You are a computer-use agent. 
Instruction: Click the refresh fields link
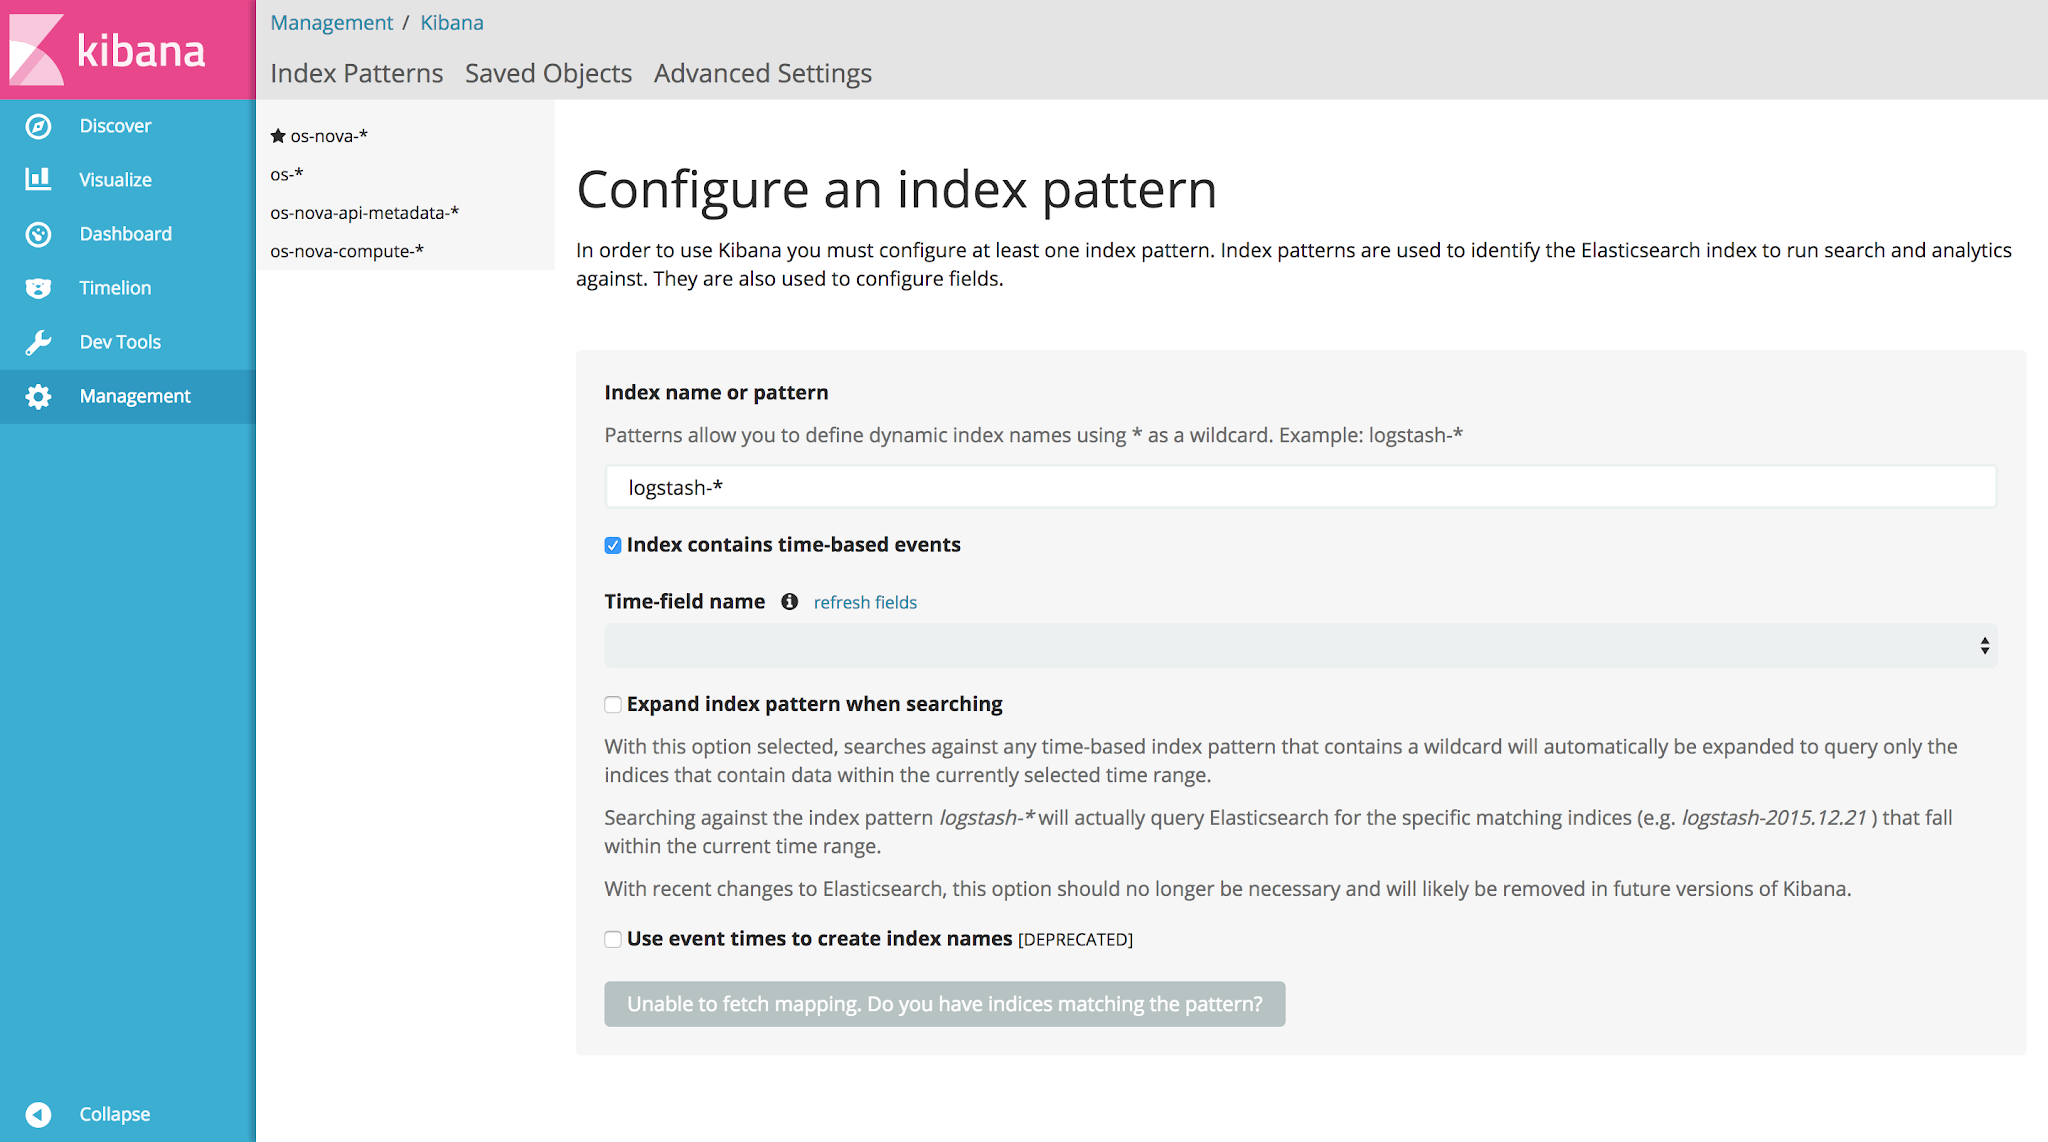click(865, 602)
